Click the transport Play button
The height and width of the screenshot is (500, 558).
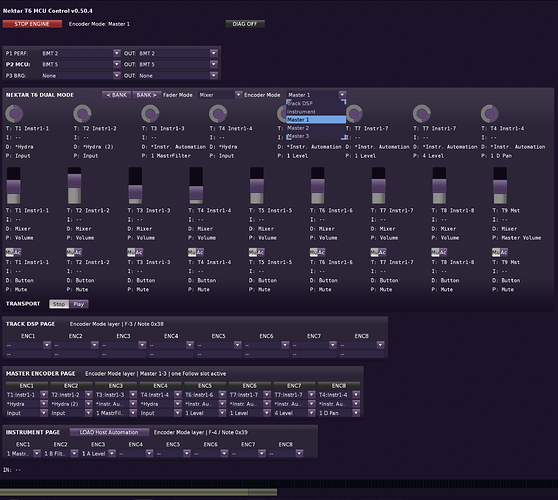tap(79, 304)
